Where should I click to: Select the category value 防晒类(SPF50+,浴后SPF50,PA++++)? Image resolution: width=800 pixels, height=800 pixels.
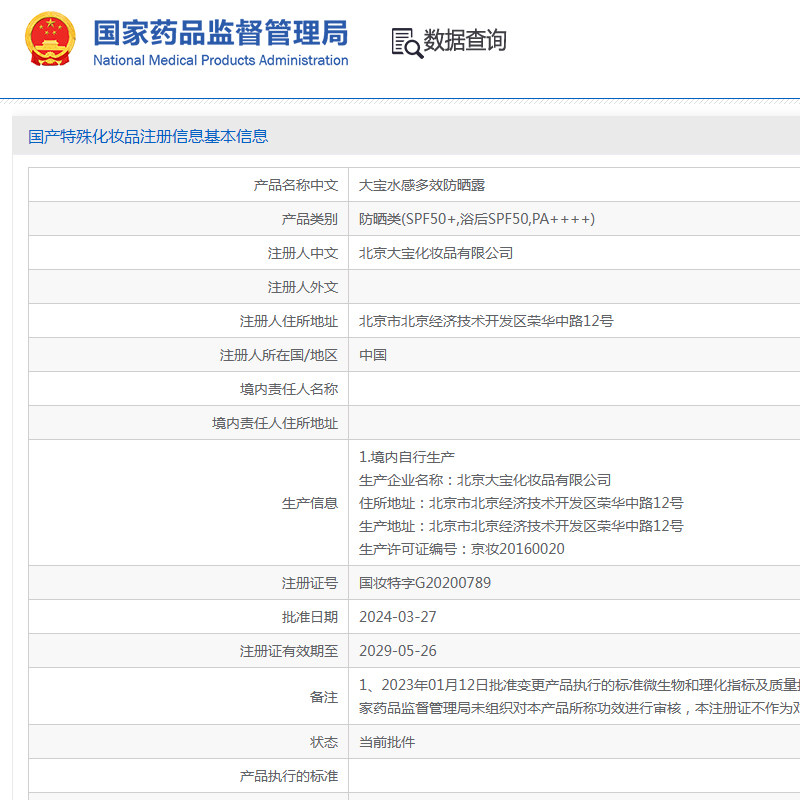pyautogui.click(x=477, y=219)
